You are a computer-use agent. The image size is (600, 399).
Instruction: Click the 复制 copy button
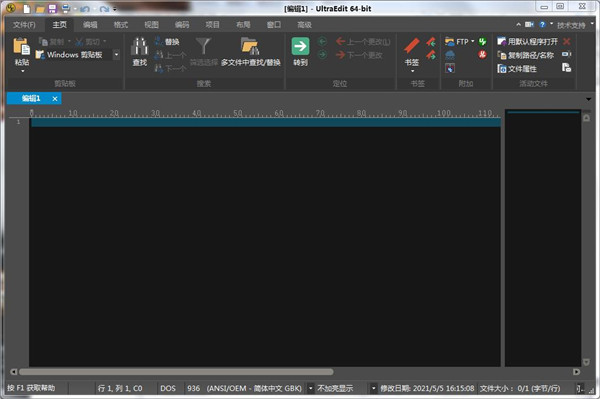[53, 42]
